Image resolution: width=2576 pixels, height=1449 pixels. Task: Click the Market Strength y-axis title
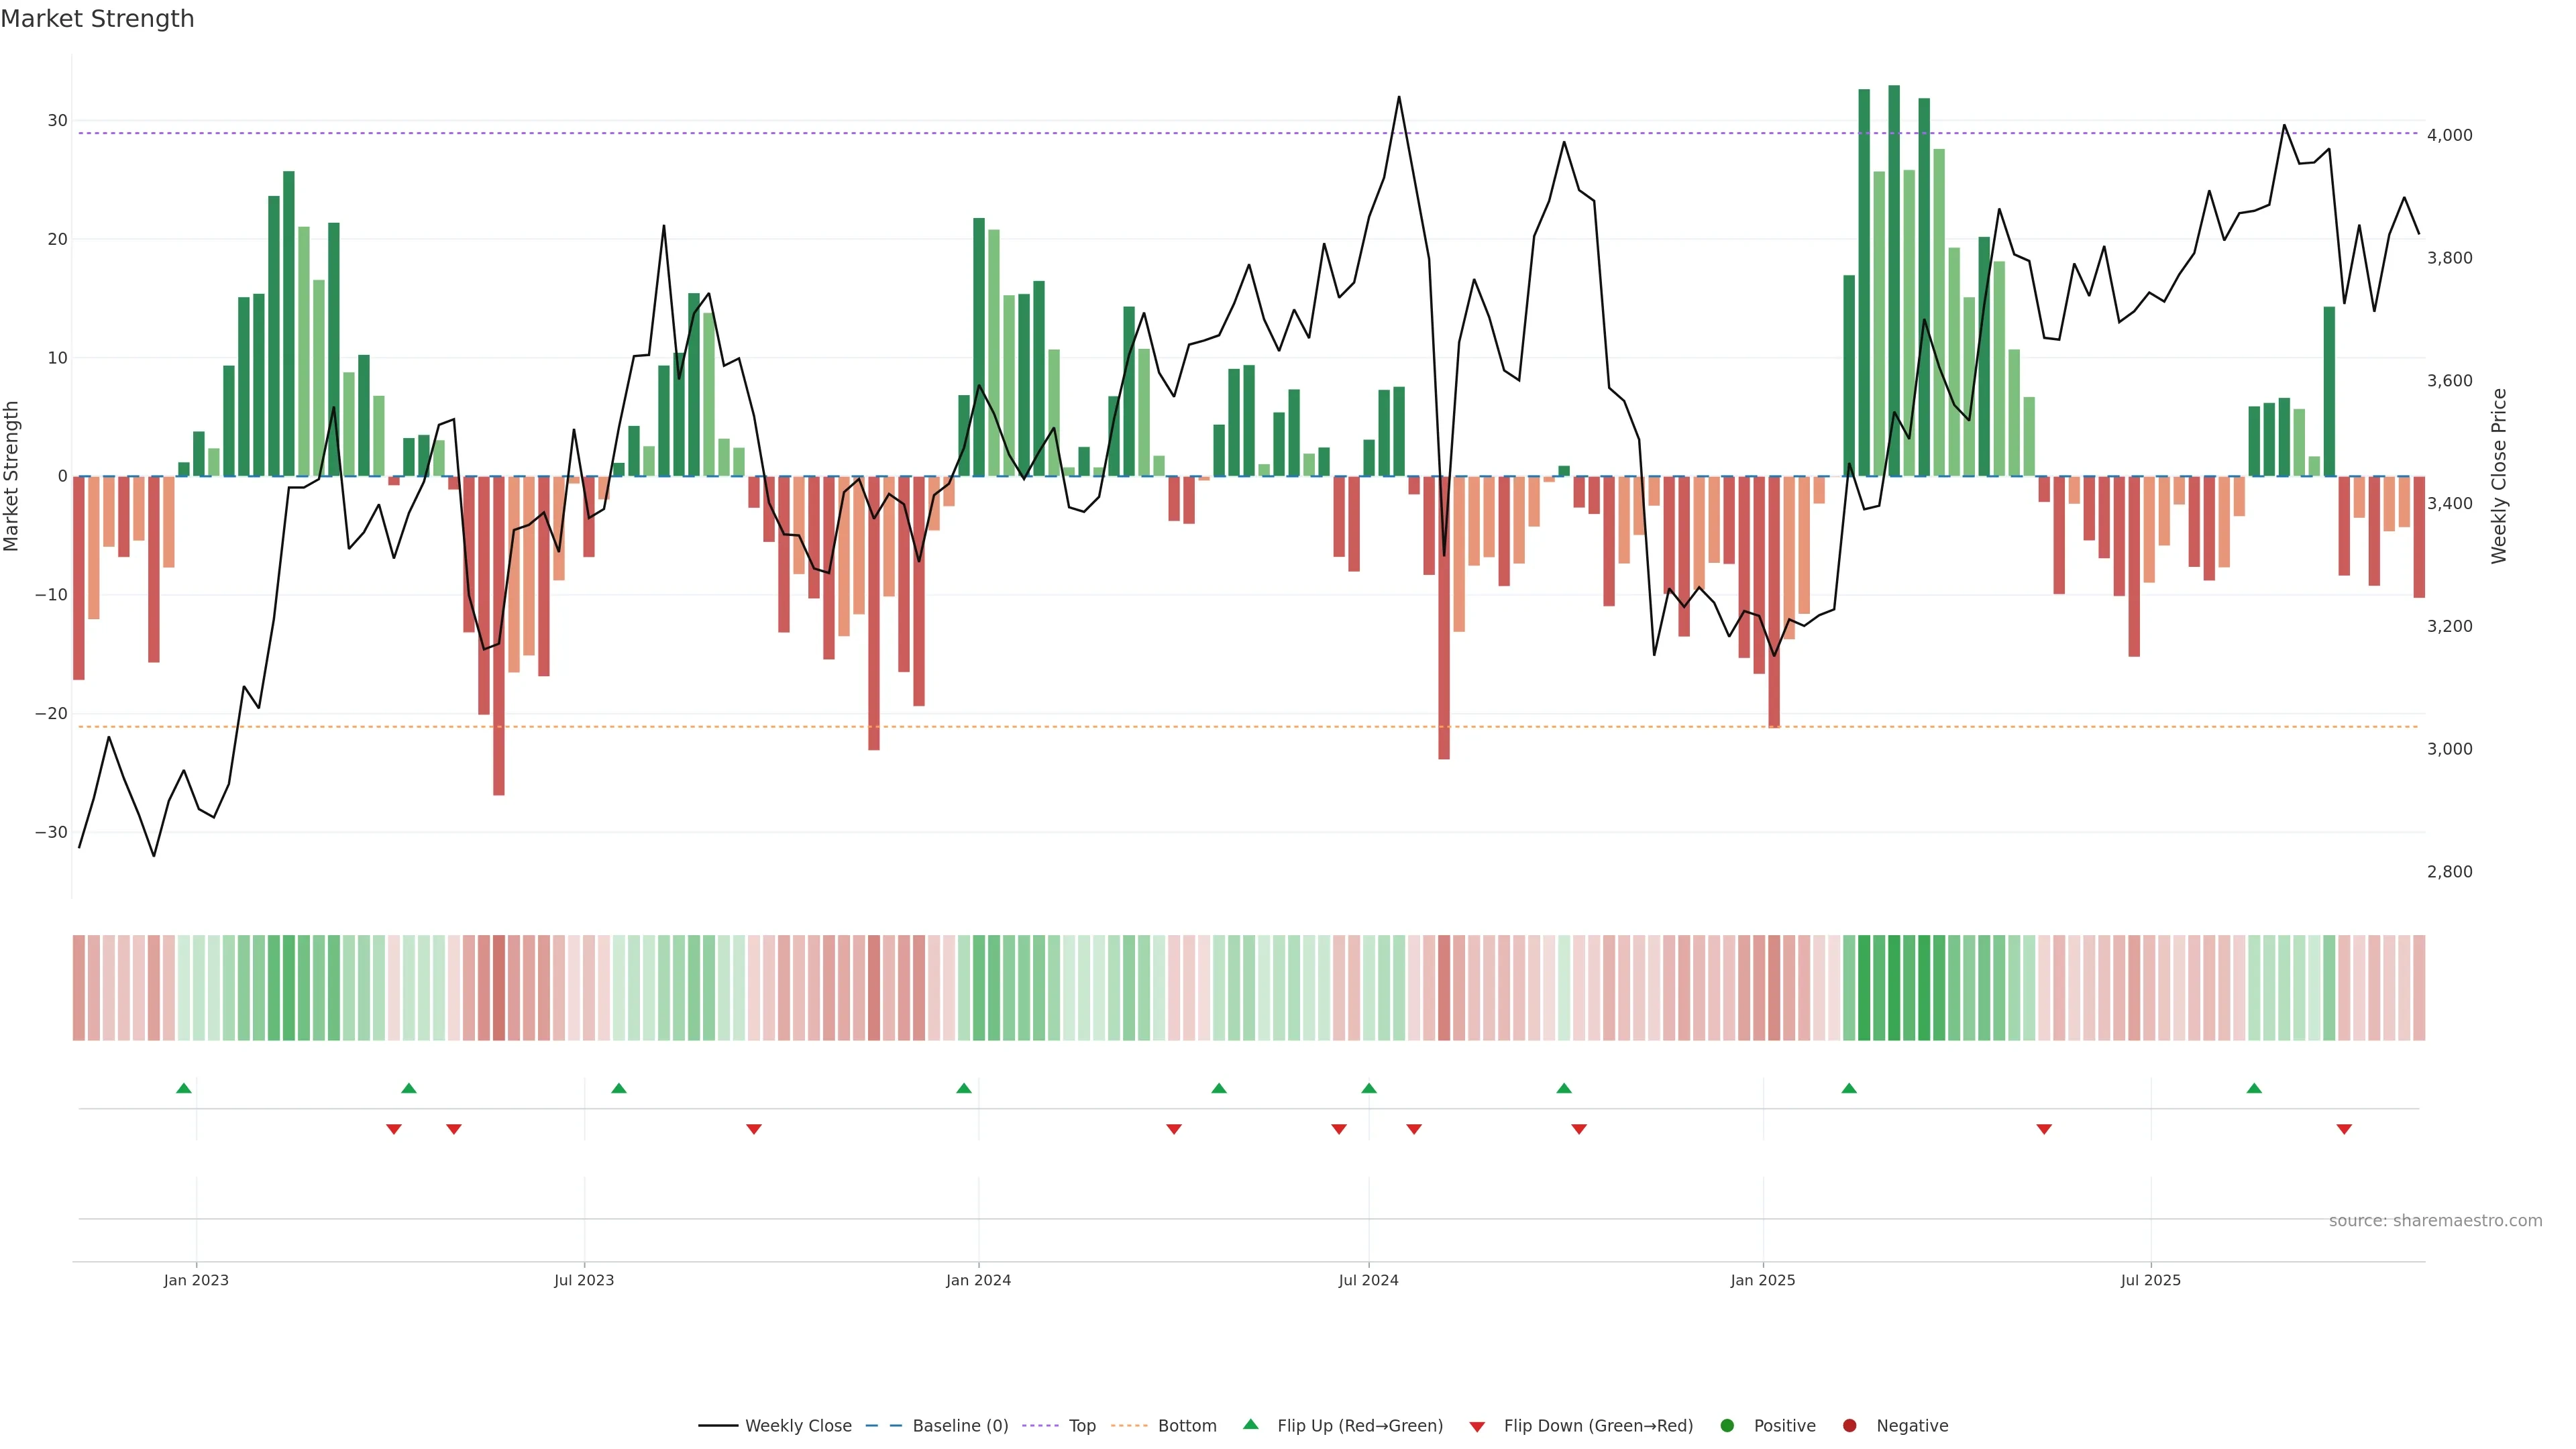pyautogui.click(x=12, y=476)
